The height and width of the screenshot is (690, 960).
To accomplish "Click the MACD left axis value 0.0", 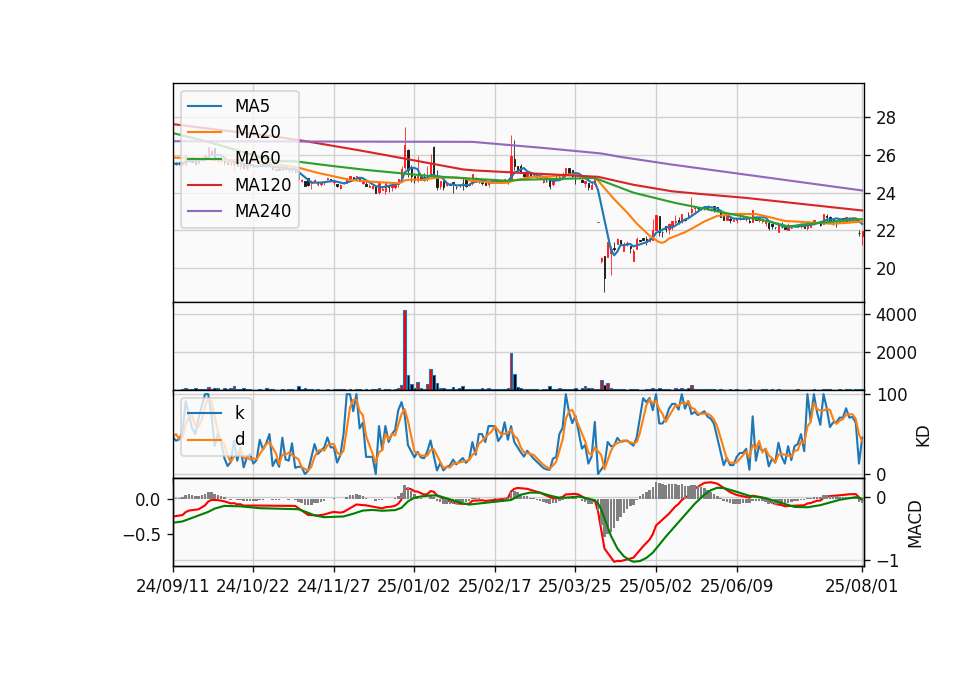I will point(147,500).
